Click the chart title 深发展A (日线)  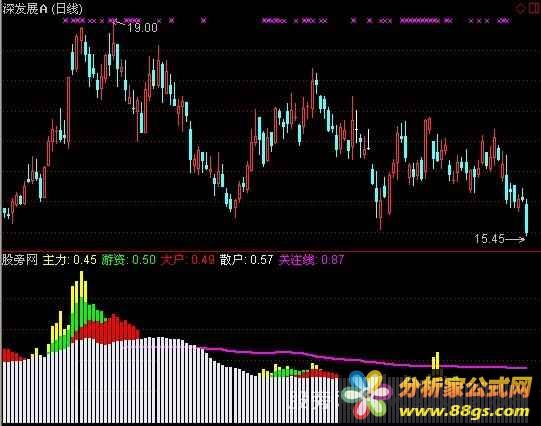coord(42,8)
